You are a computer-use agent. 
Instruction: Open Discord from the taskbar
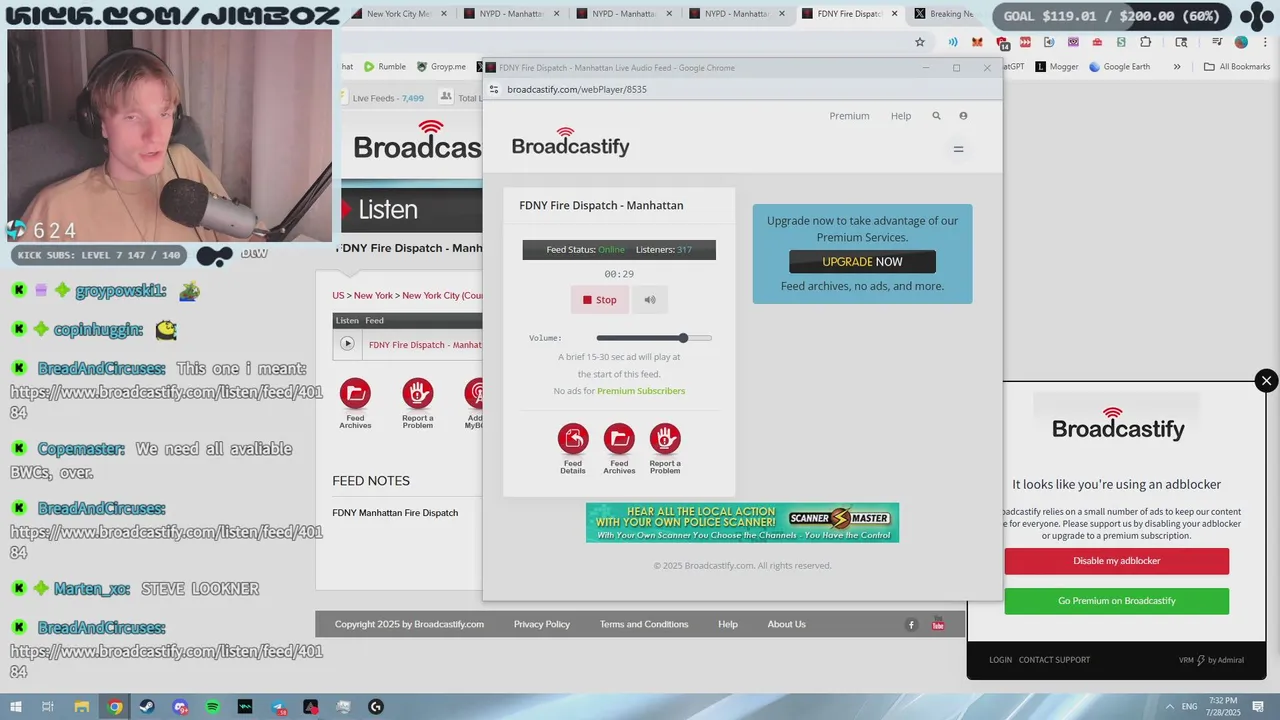pyautogui.click(x=180, y=707)
